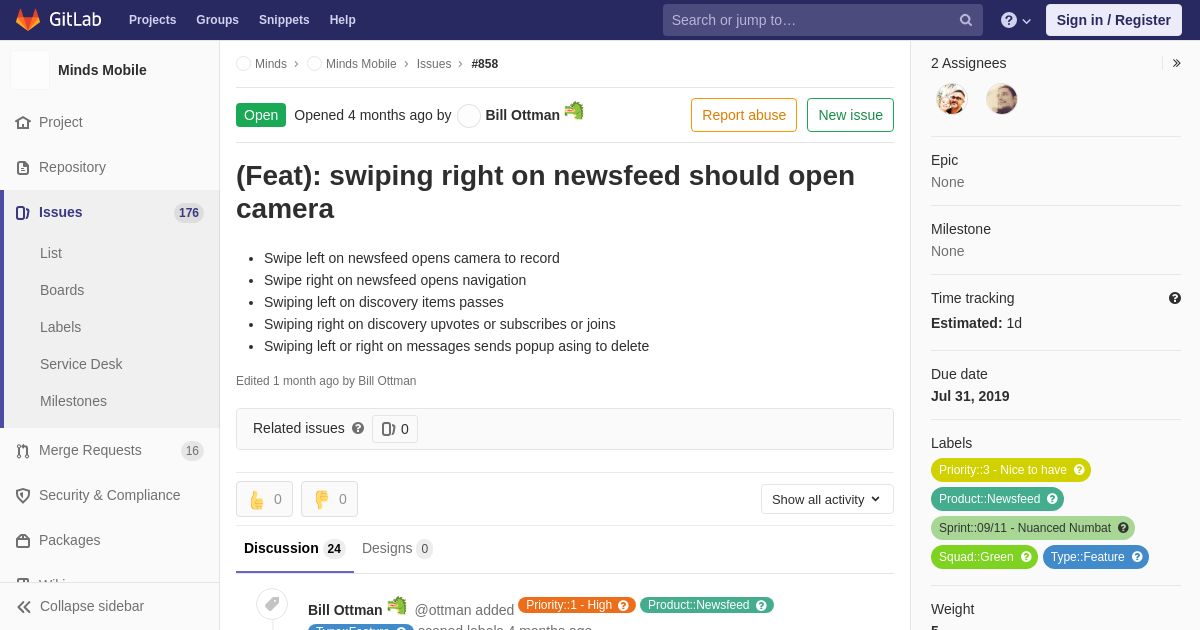Click the New issue button
Viewport: 1200px width, 630px height.
(x=850, y=115)
